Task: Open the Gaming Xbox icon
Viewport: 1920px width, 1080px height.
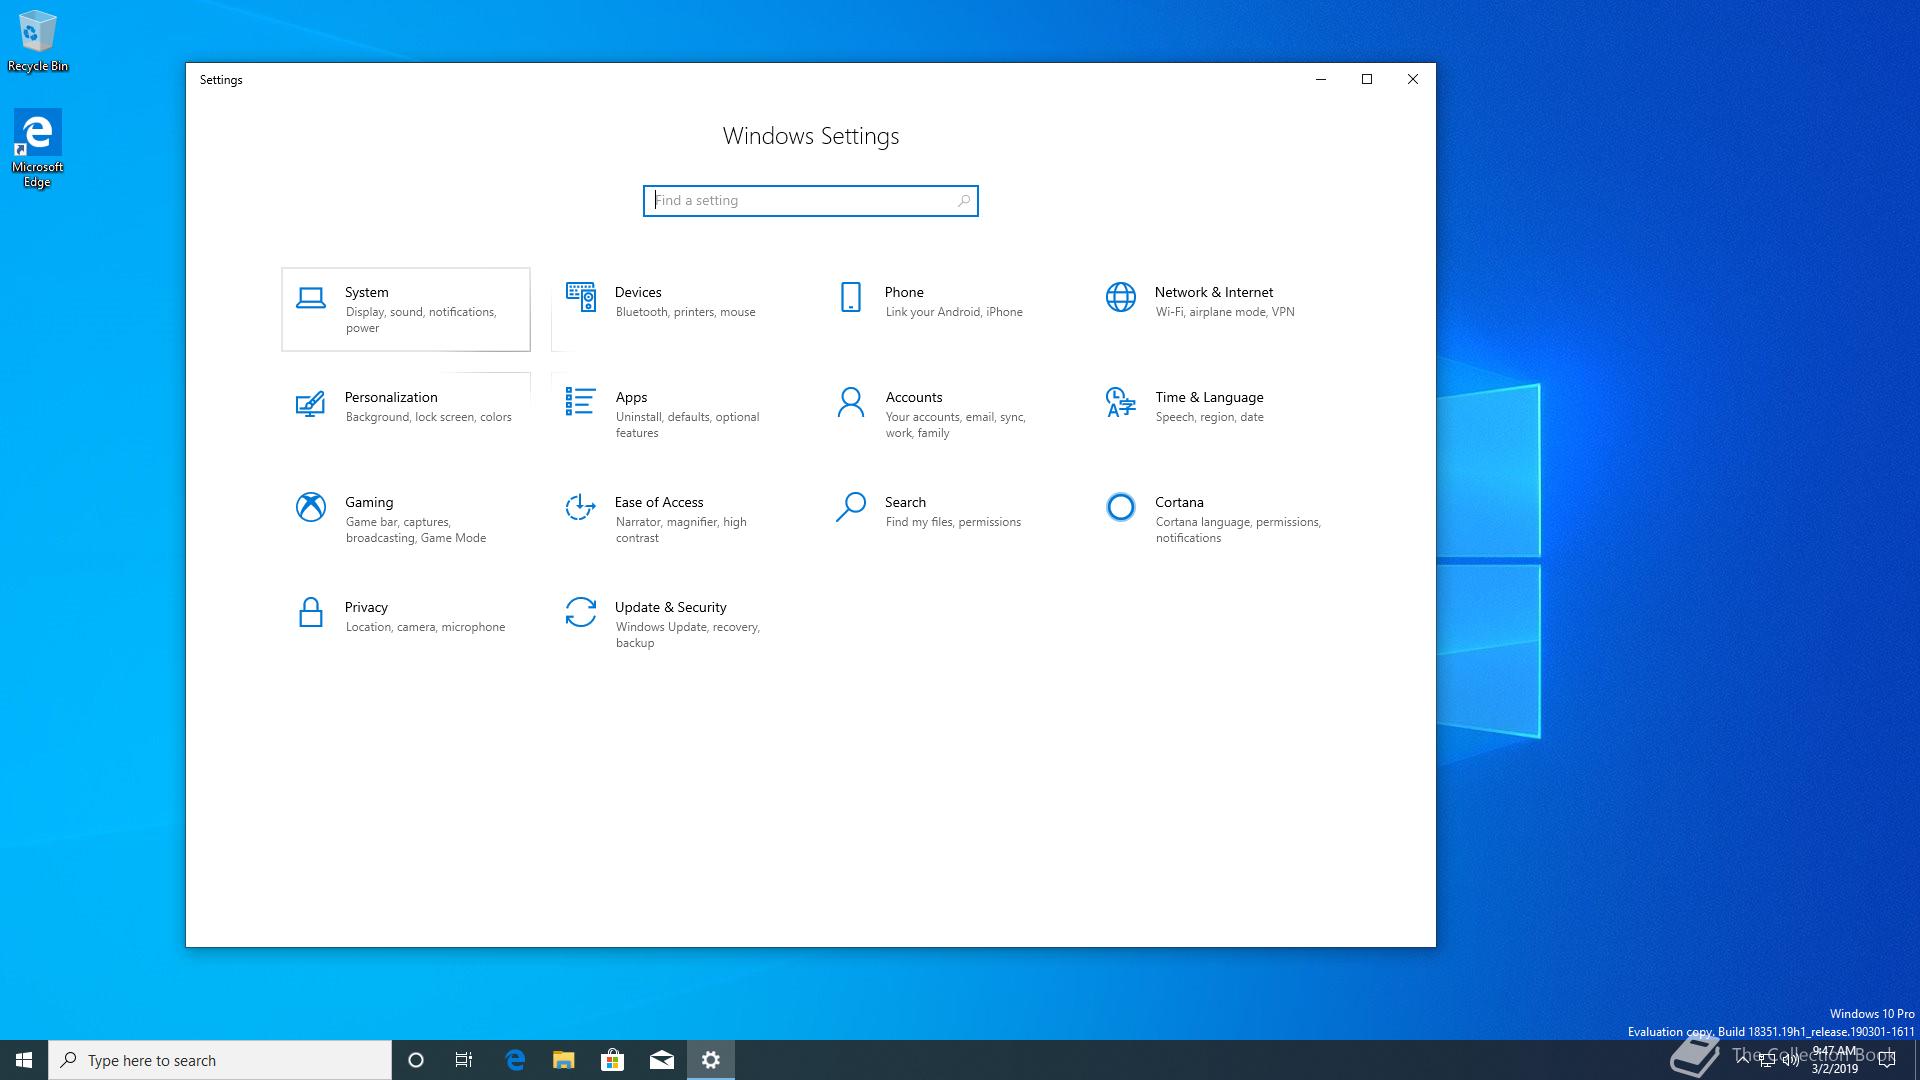Action: pyautogui.click(x=311, y=507)
